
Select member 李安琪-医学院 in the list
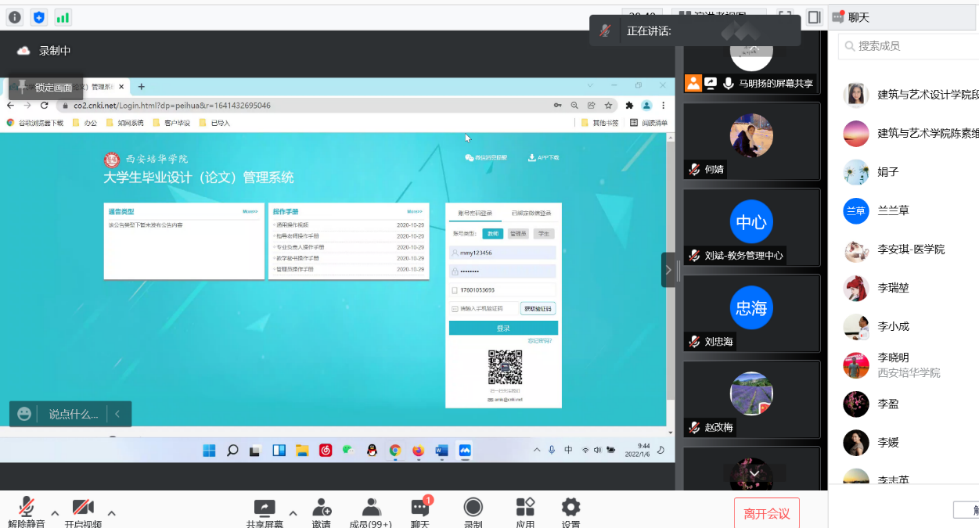[910, 249]
